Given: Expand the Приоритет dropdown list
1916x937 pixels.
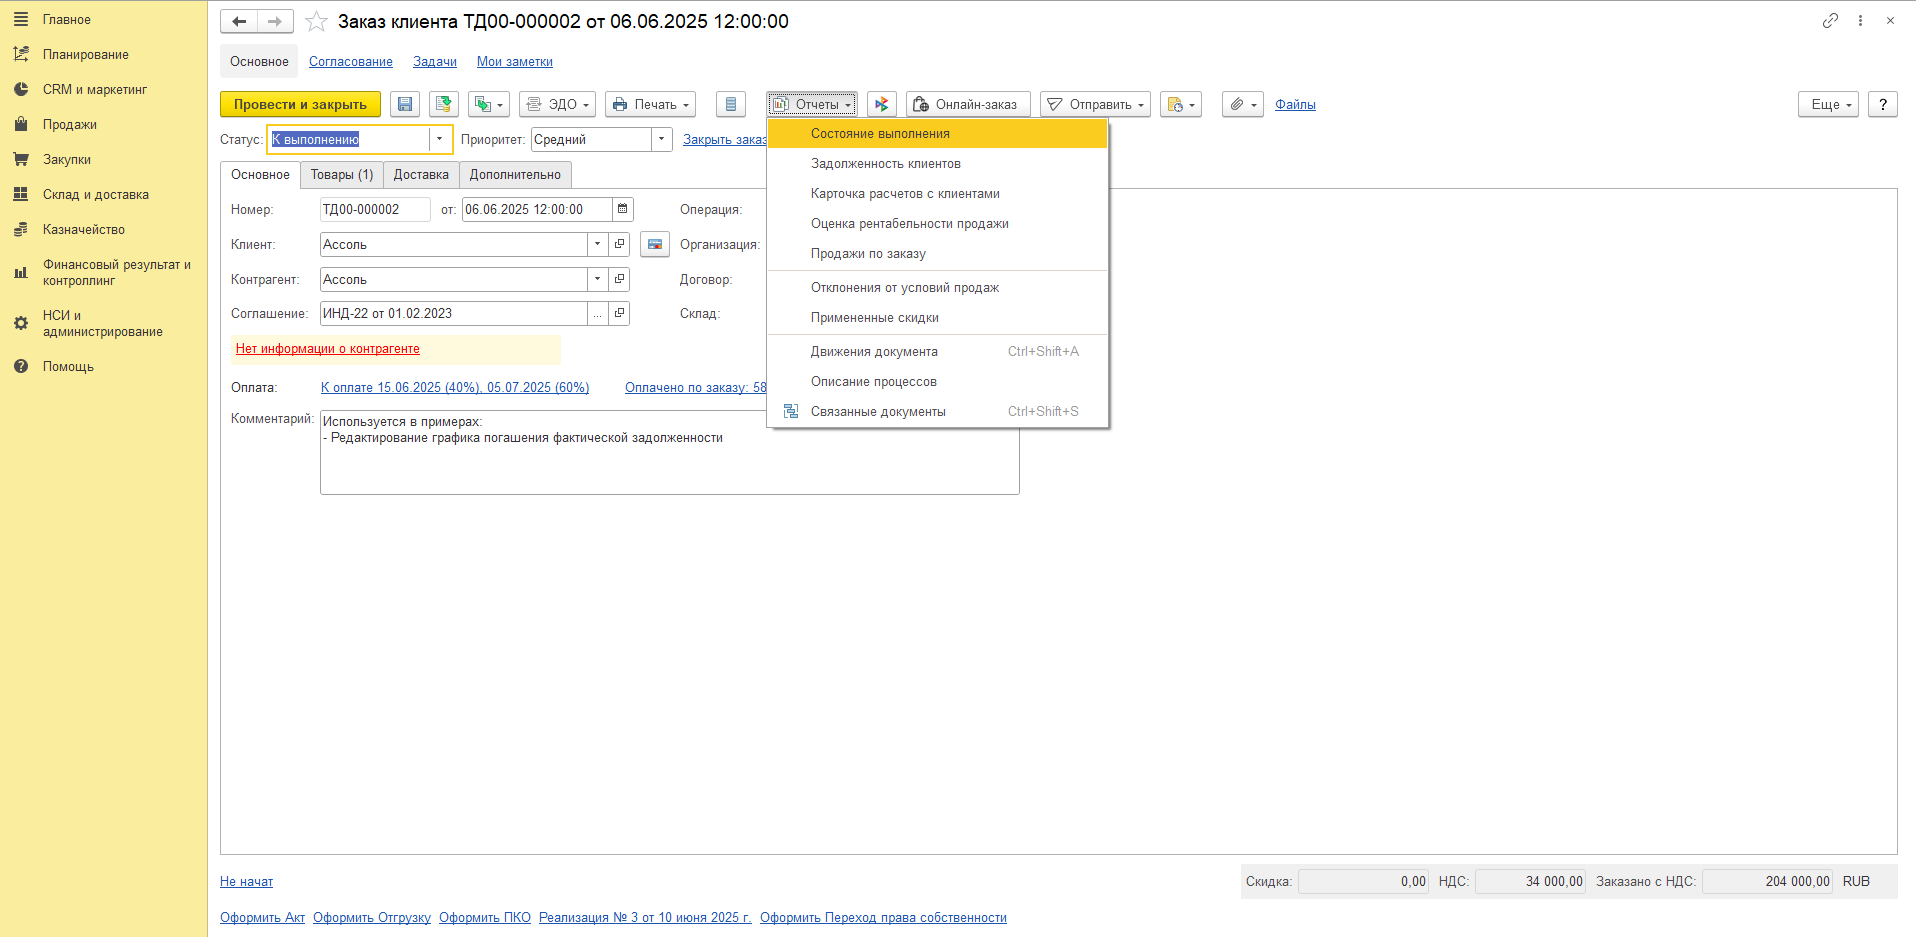Looking at the screenshot, I should (x=661, y=139).
